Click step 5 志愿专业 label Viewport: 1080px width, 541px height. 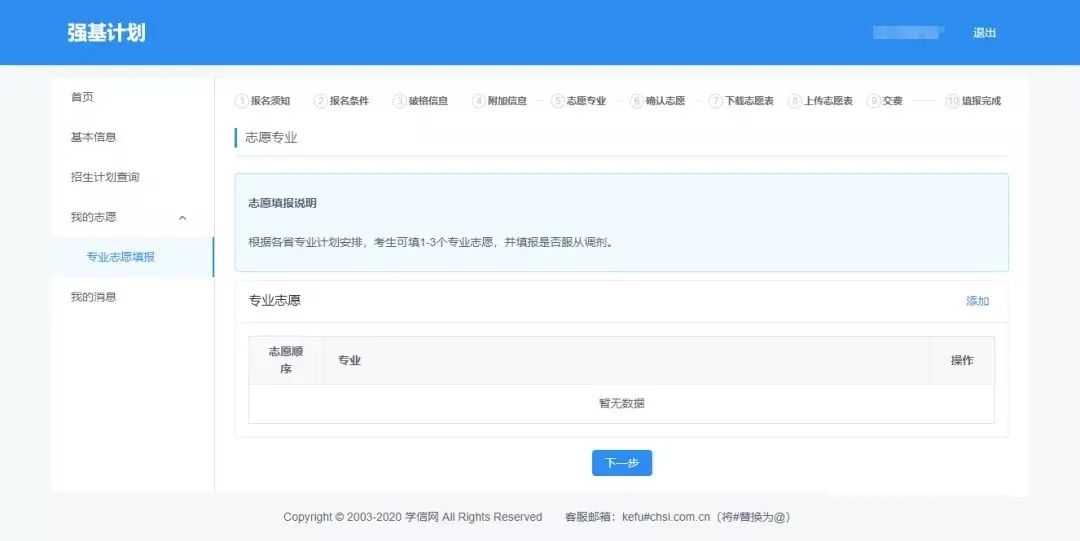click(586, 101)
